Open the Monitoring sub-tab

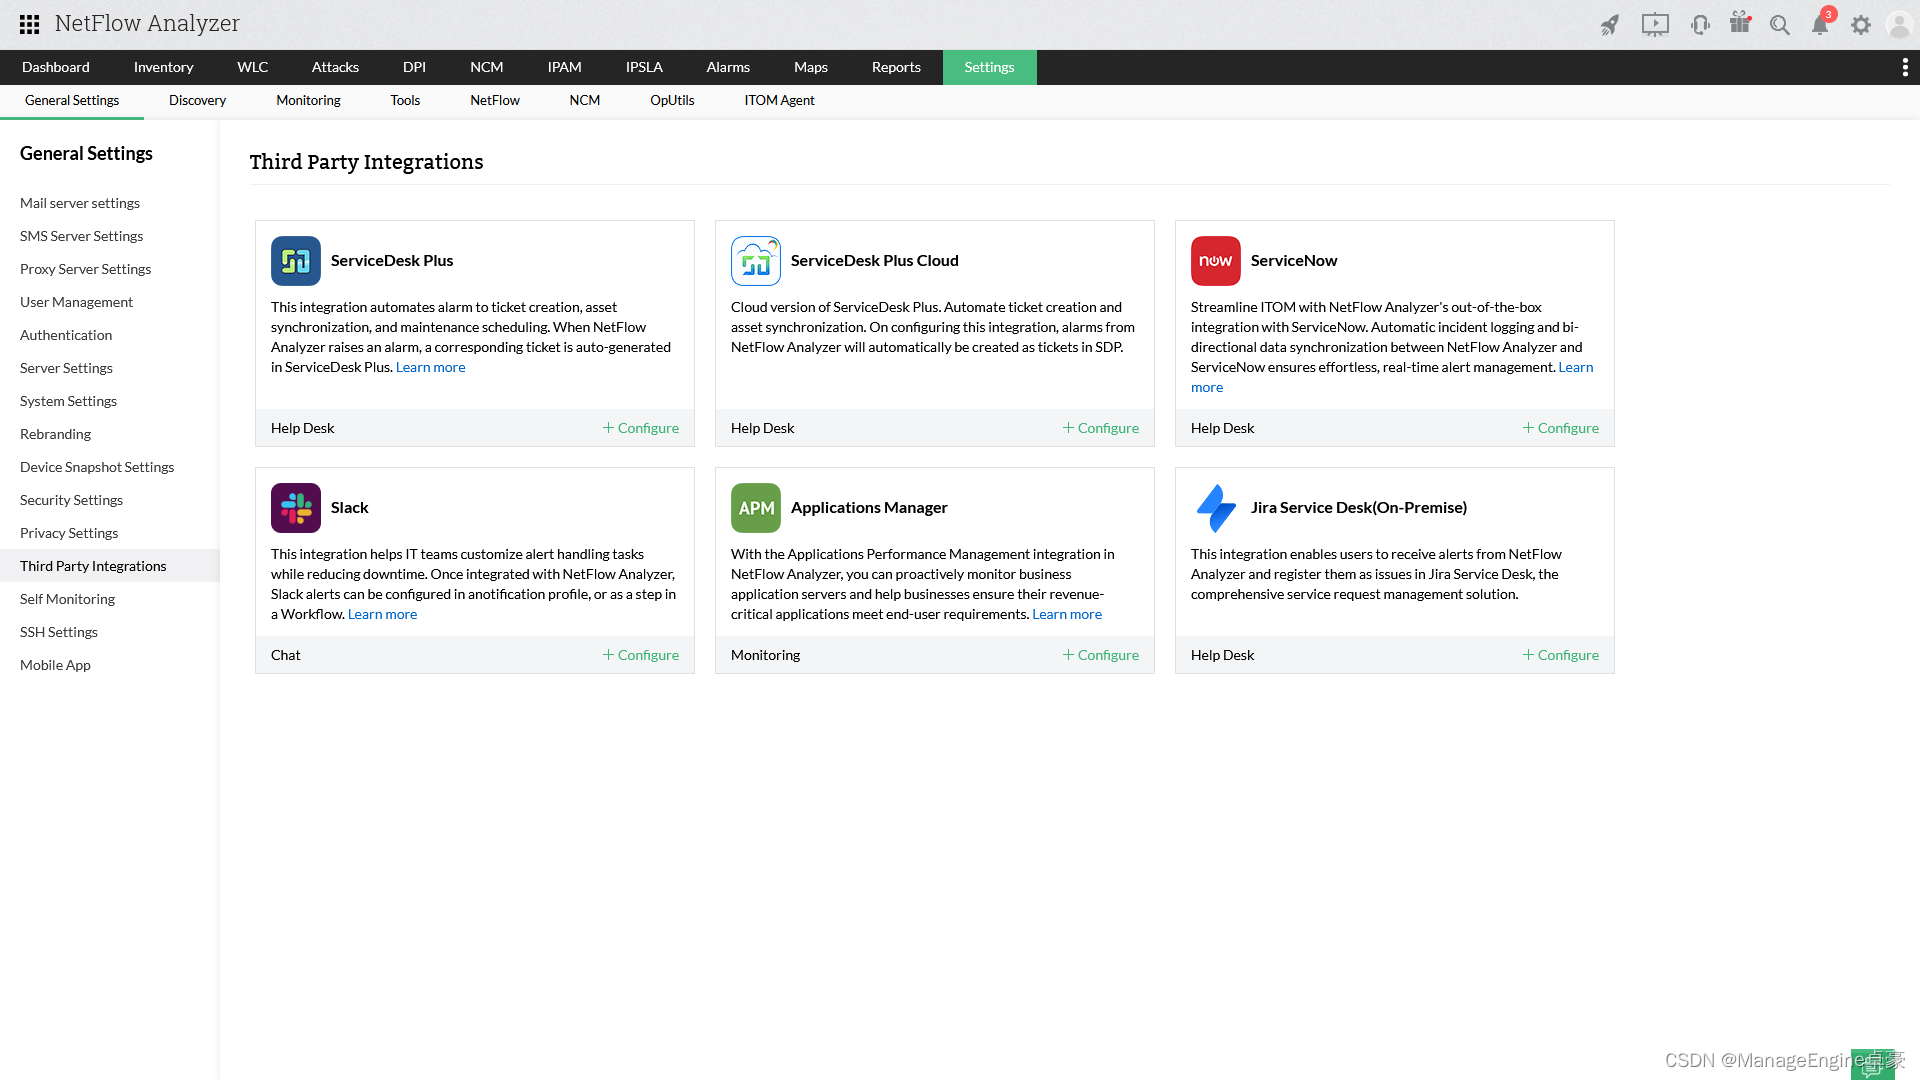(309, 101)
